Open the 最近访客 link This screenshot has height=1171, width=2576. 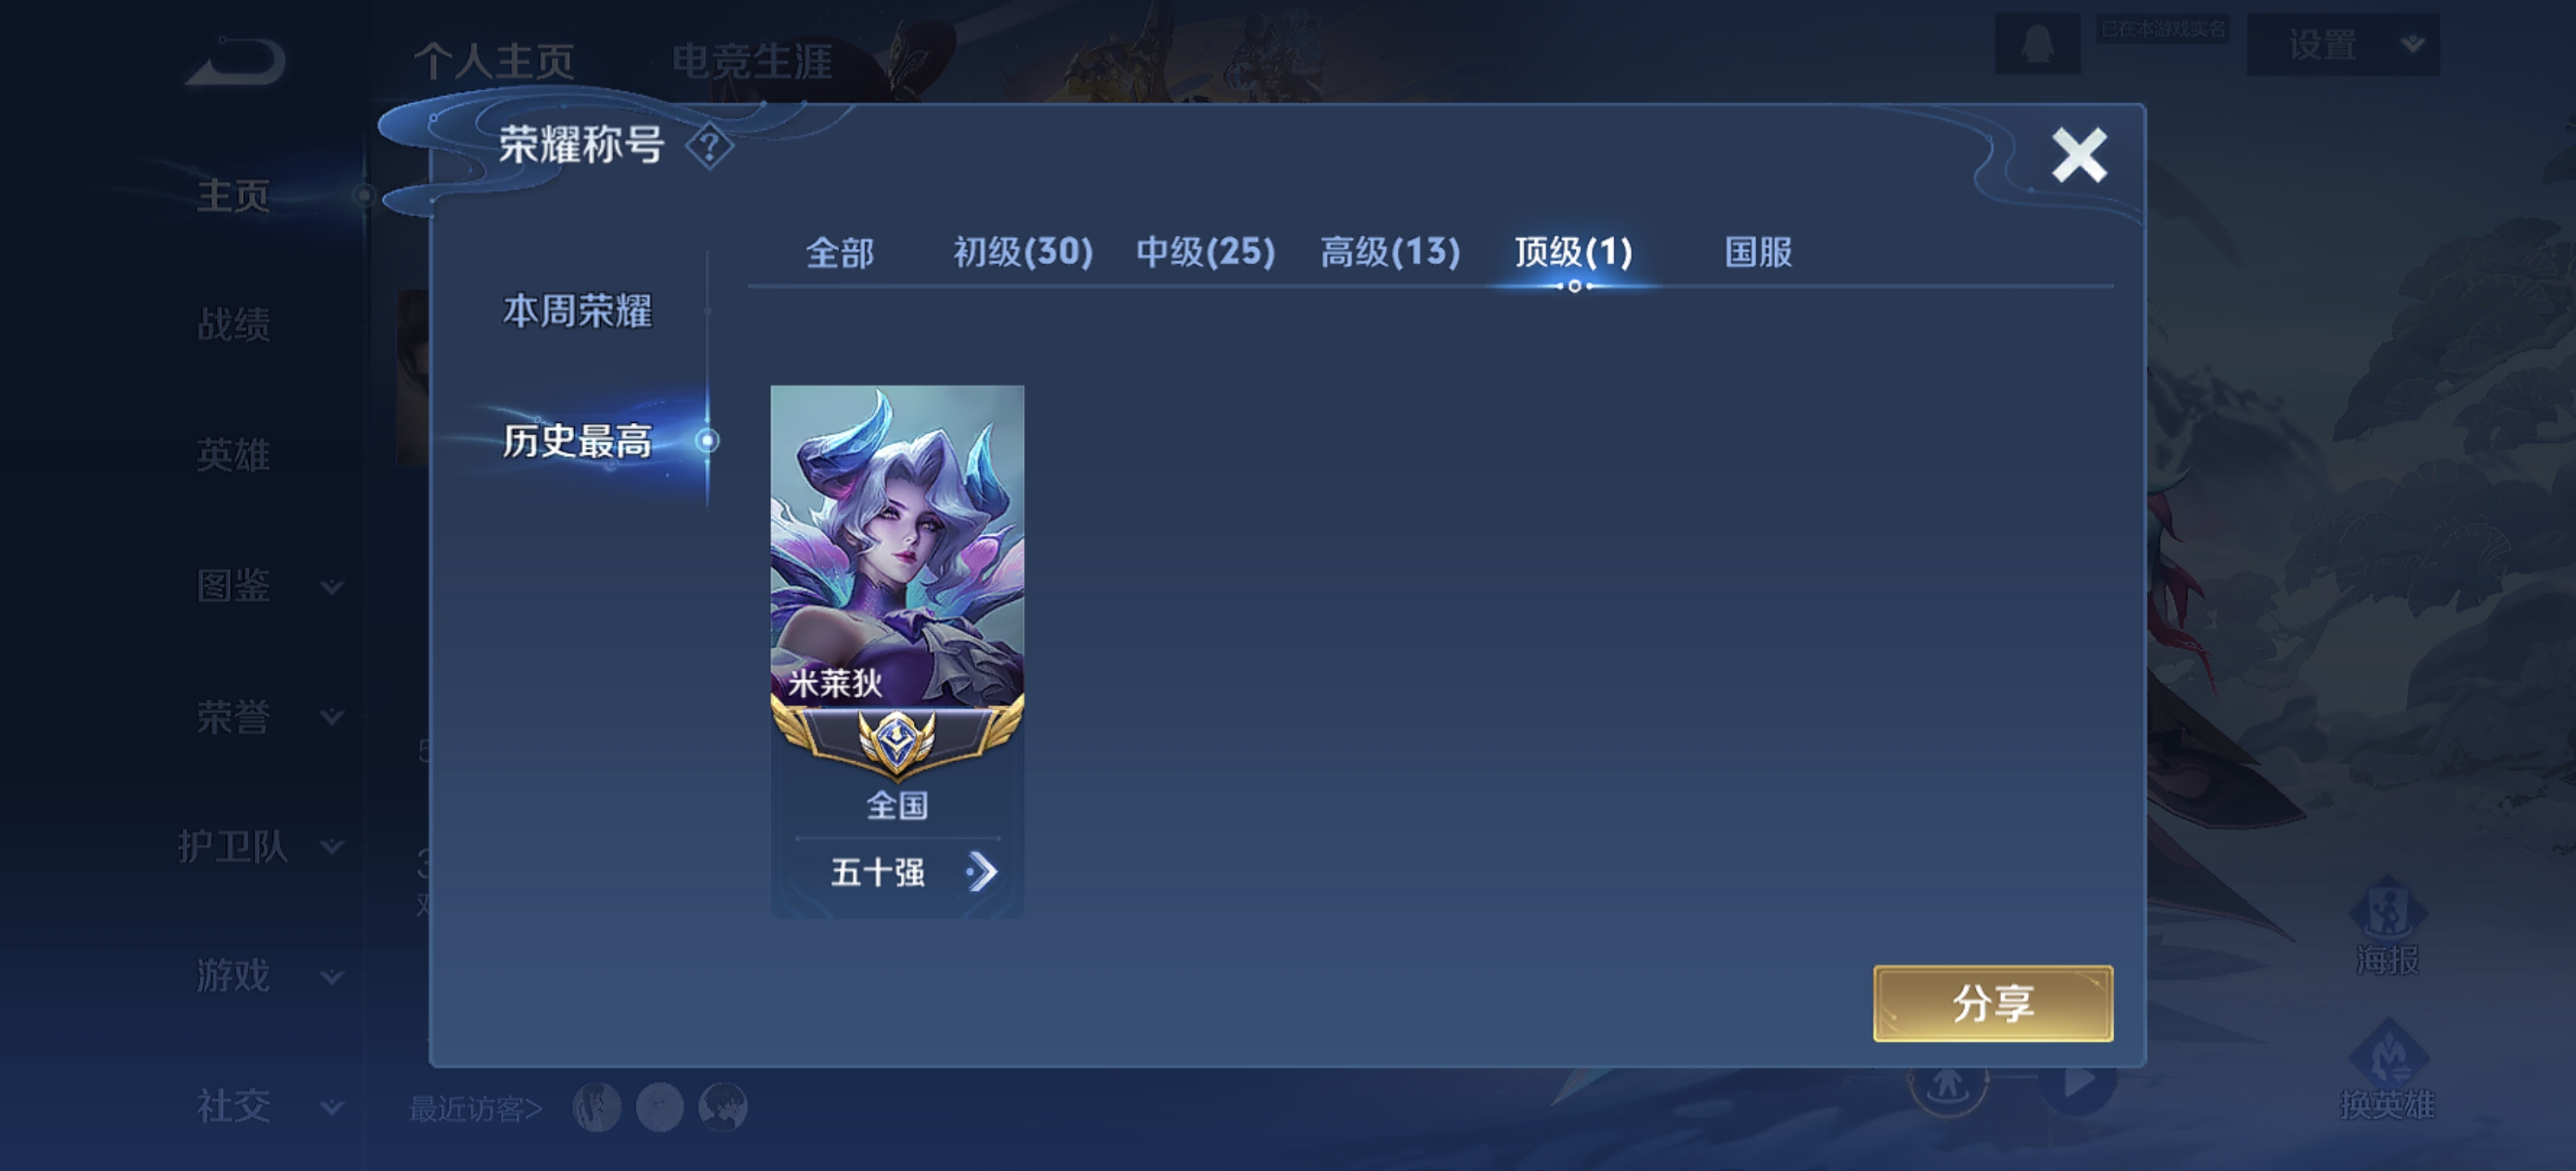476,1109
